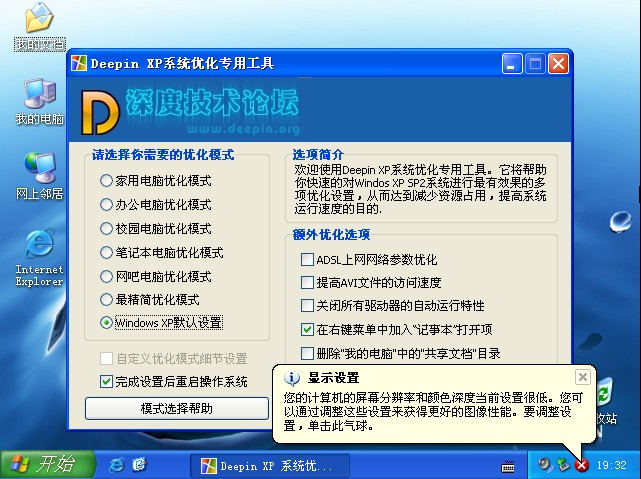Click the keyboard language bar icon
The image size is (641, 479).
click(508, 466)
